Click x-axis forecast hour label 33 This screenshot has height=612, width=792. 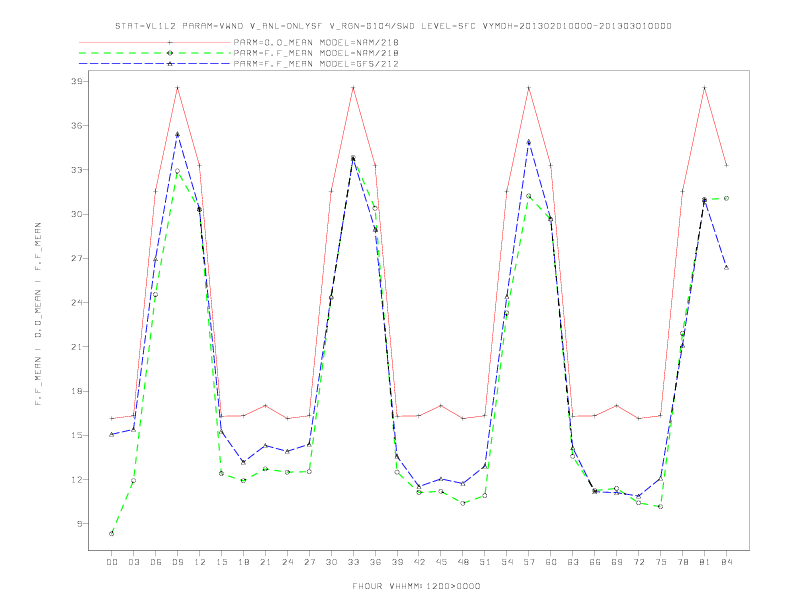[x=353, y=562]
